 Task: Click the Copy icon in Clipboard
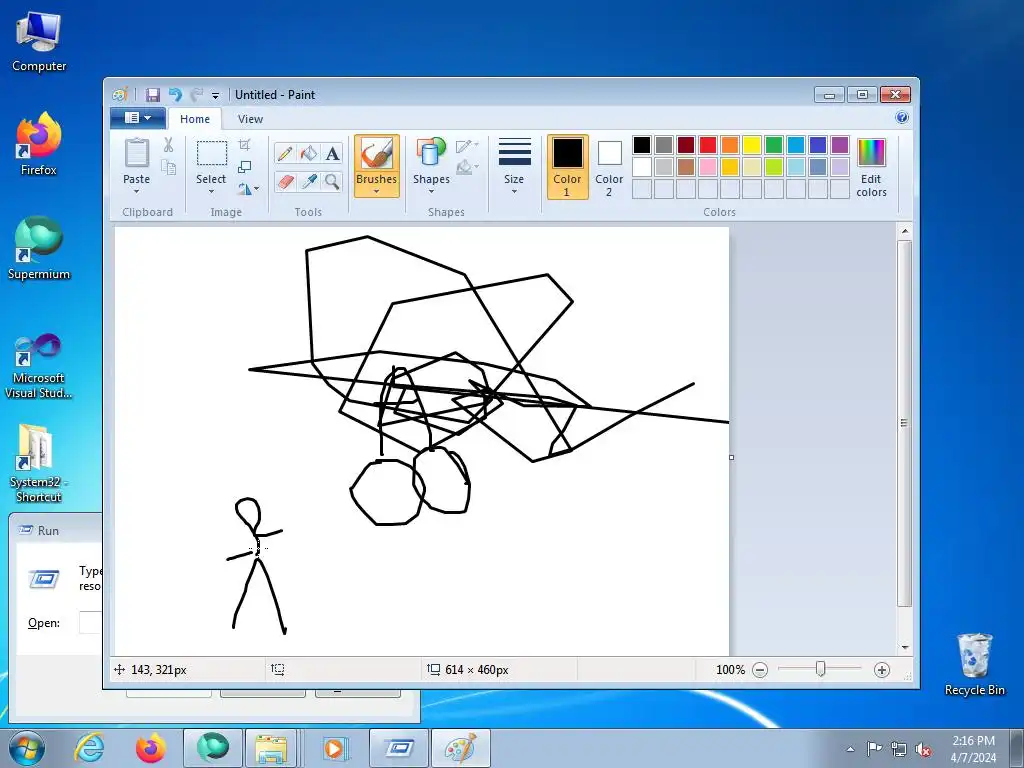(x=168, y=168)
